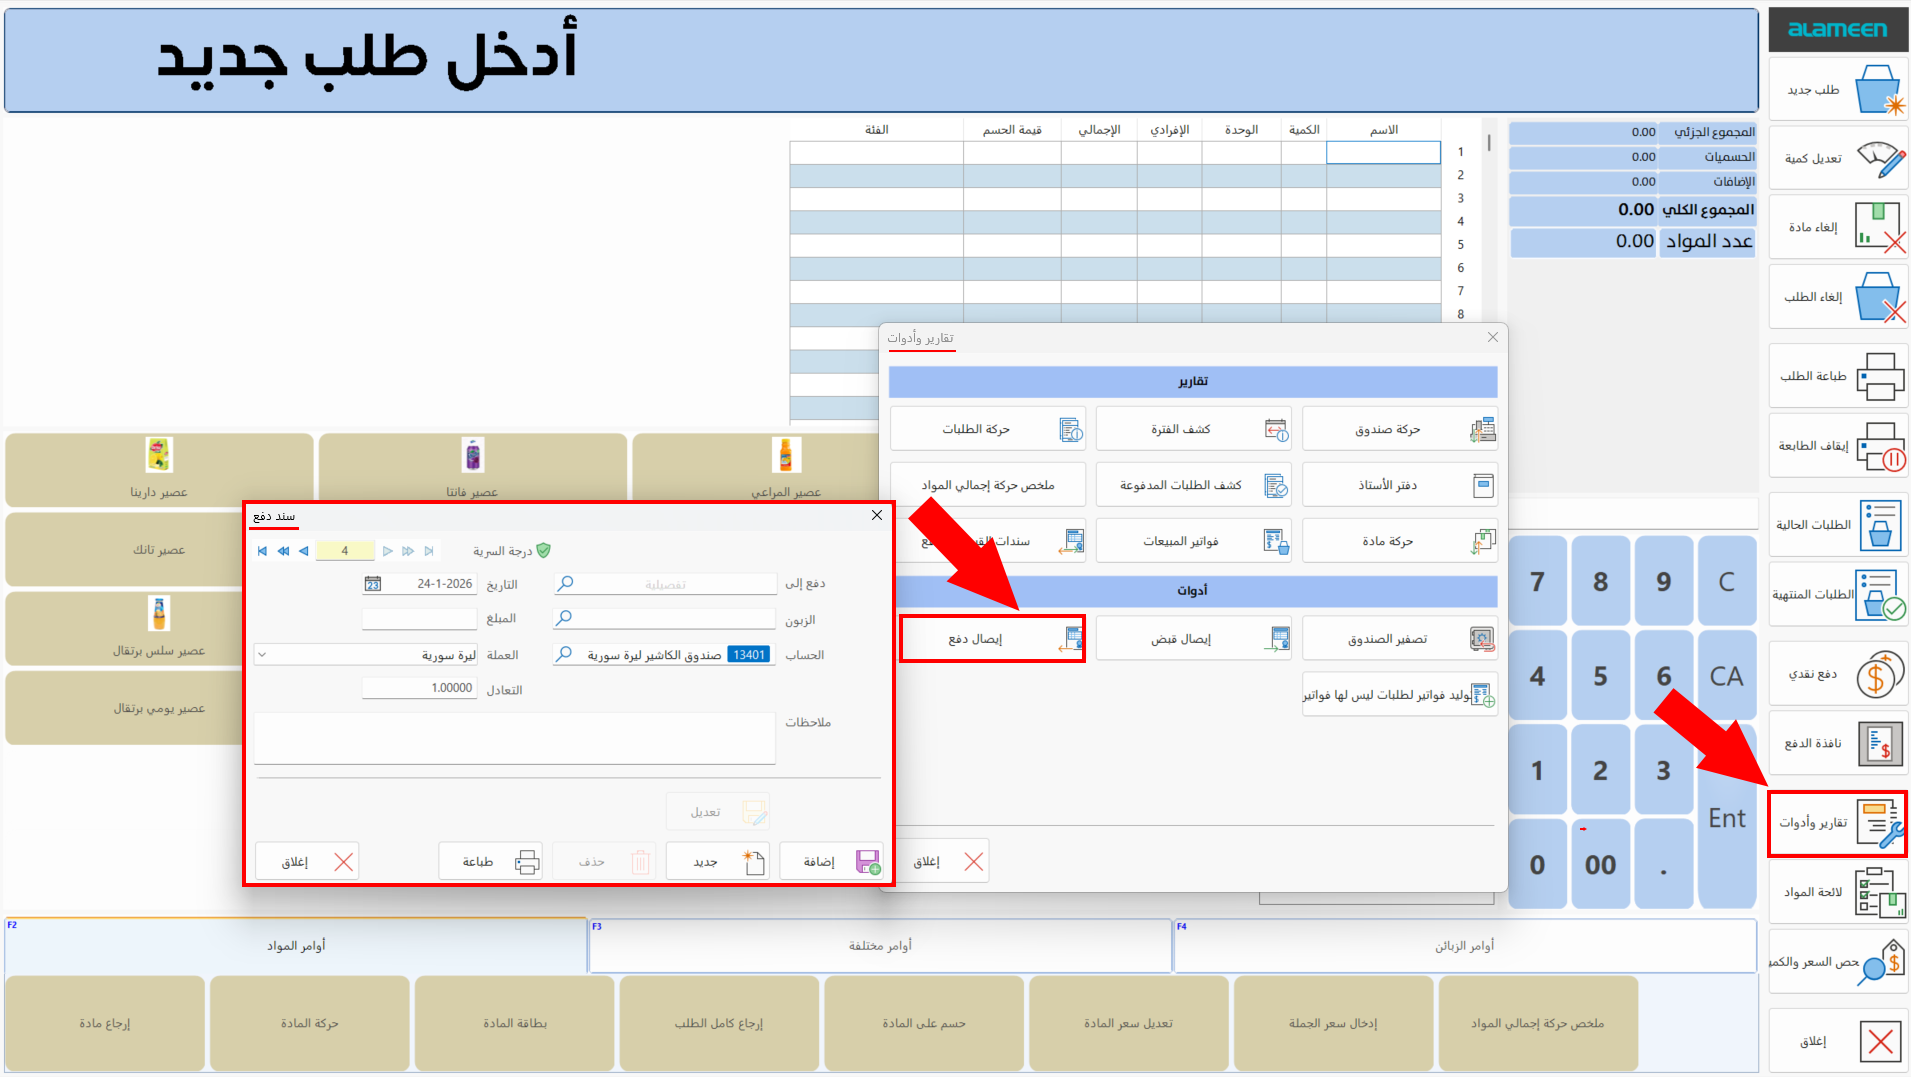Screen dimensions: 1911x1077
Task: Open كشف الطلبات المدفوعة paid orders report
Action: 1193,486
